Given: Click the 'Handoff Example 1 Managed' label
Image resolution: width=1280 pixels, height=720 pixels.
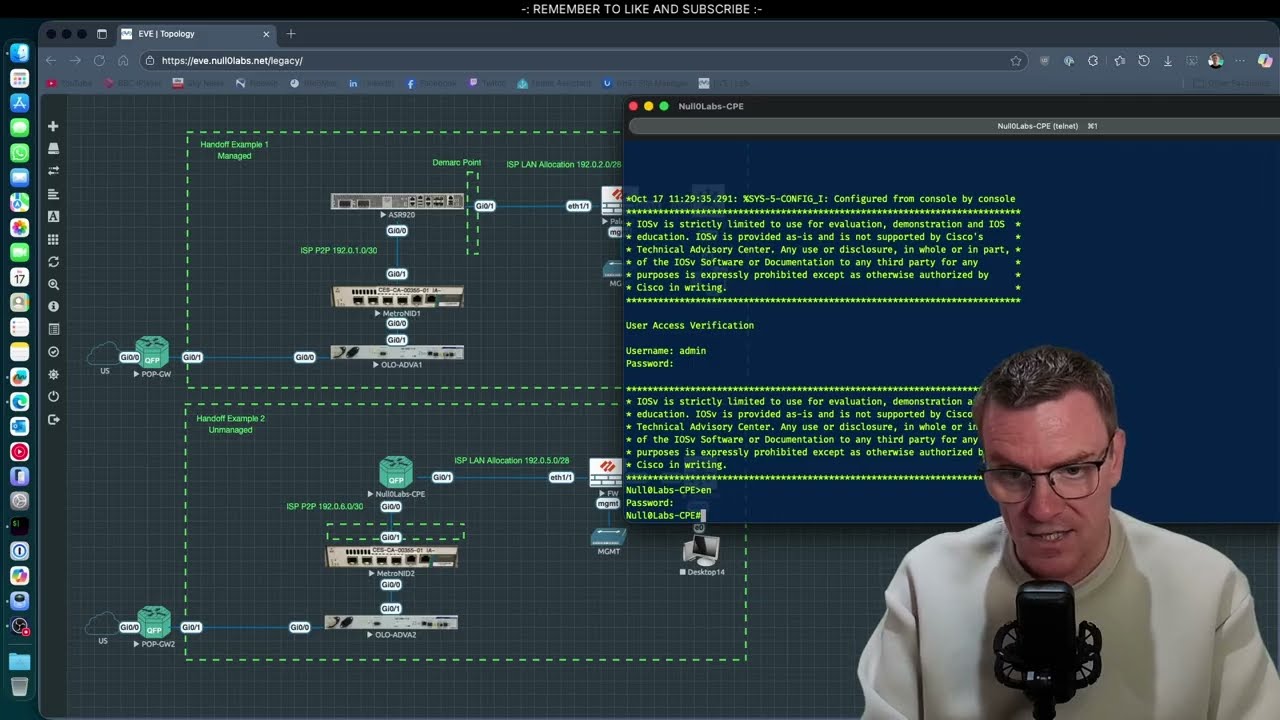Looking at the screenshot, I should pos(234,150).
